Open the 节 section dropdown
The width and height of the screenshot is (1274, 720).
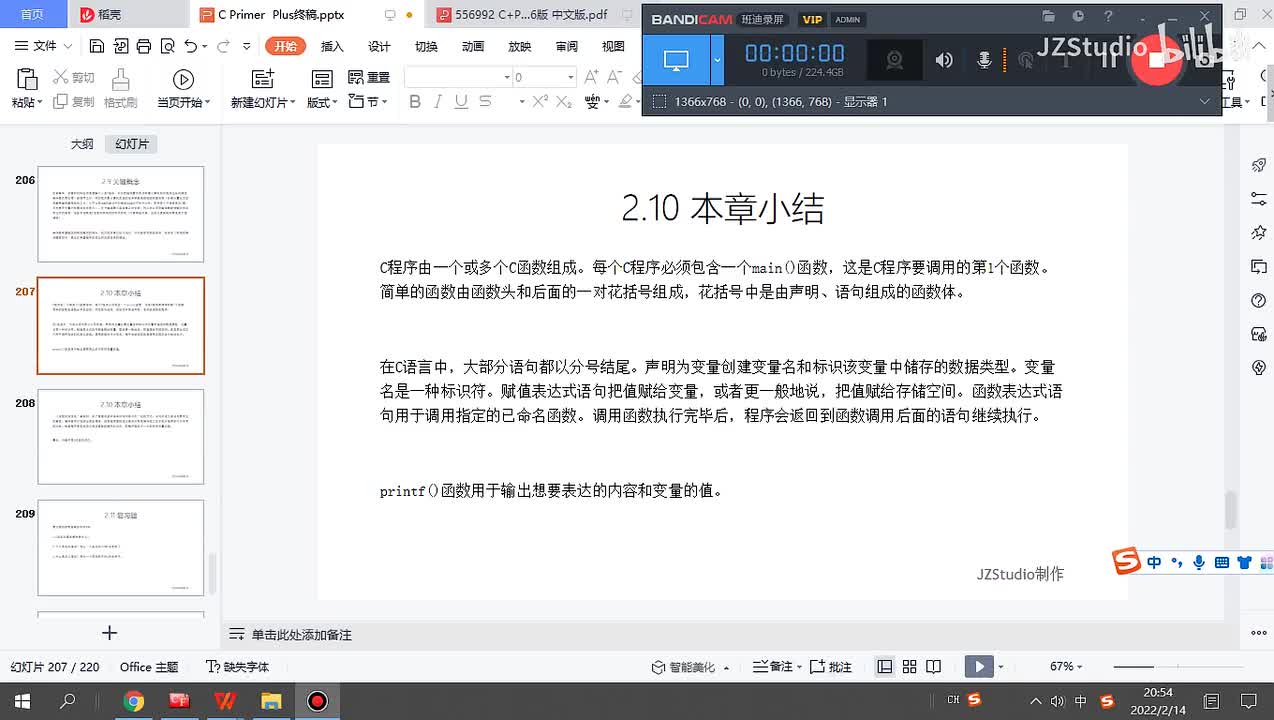tap(369, 101)
